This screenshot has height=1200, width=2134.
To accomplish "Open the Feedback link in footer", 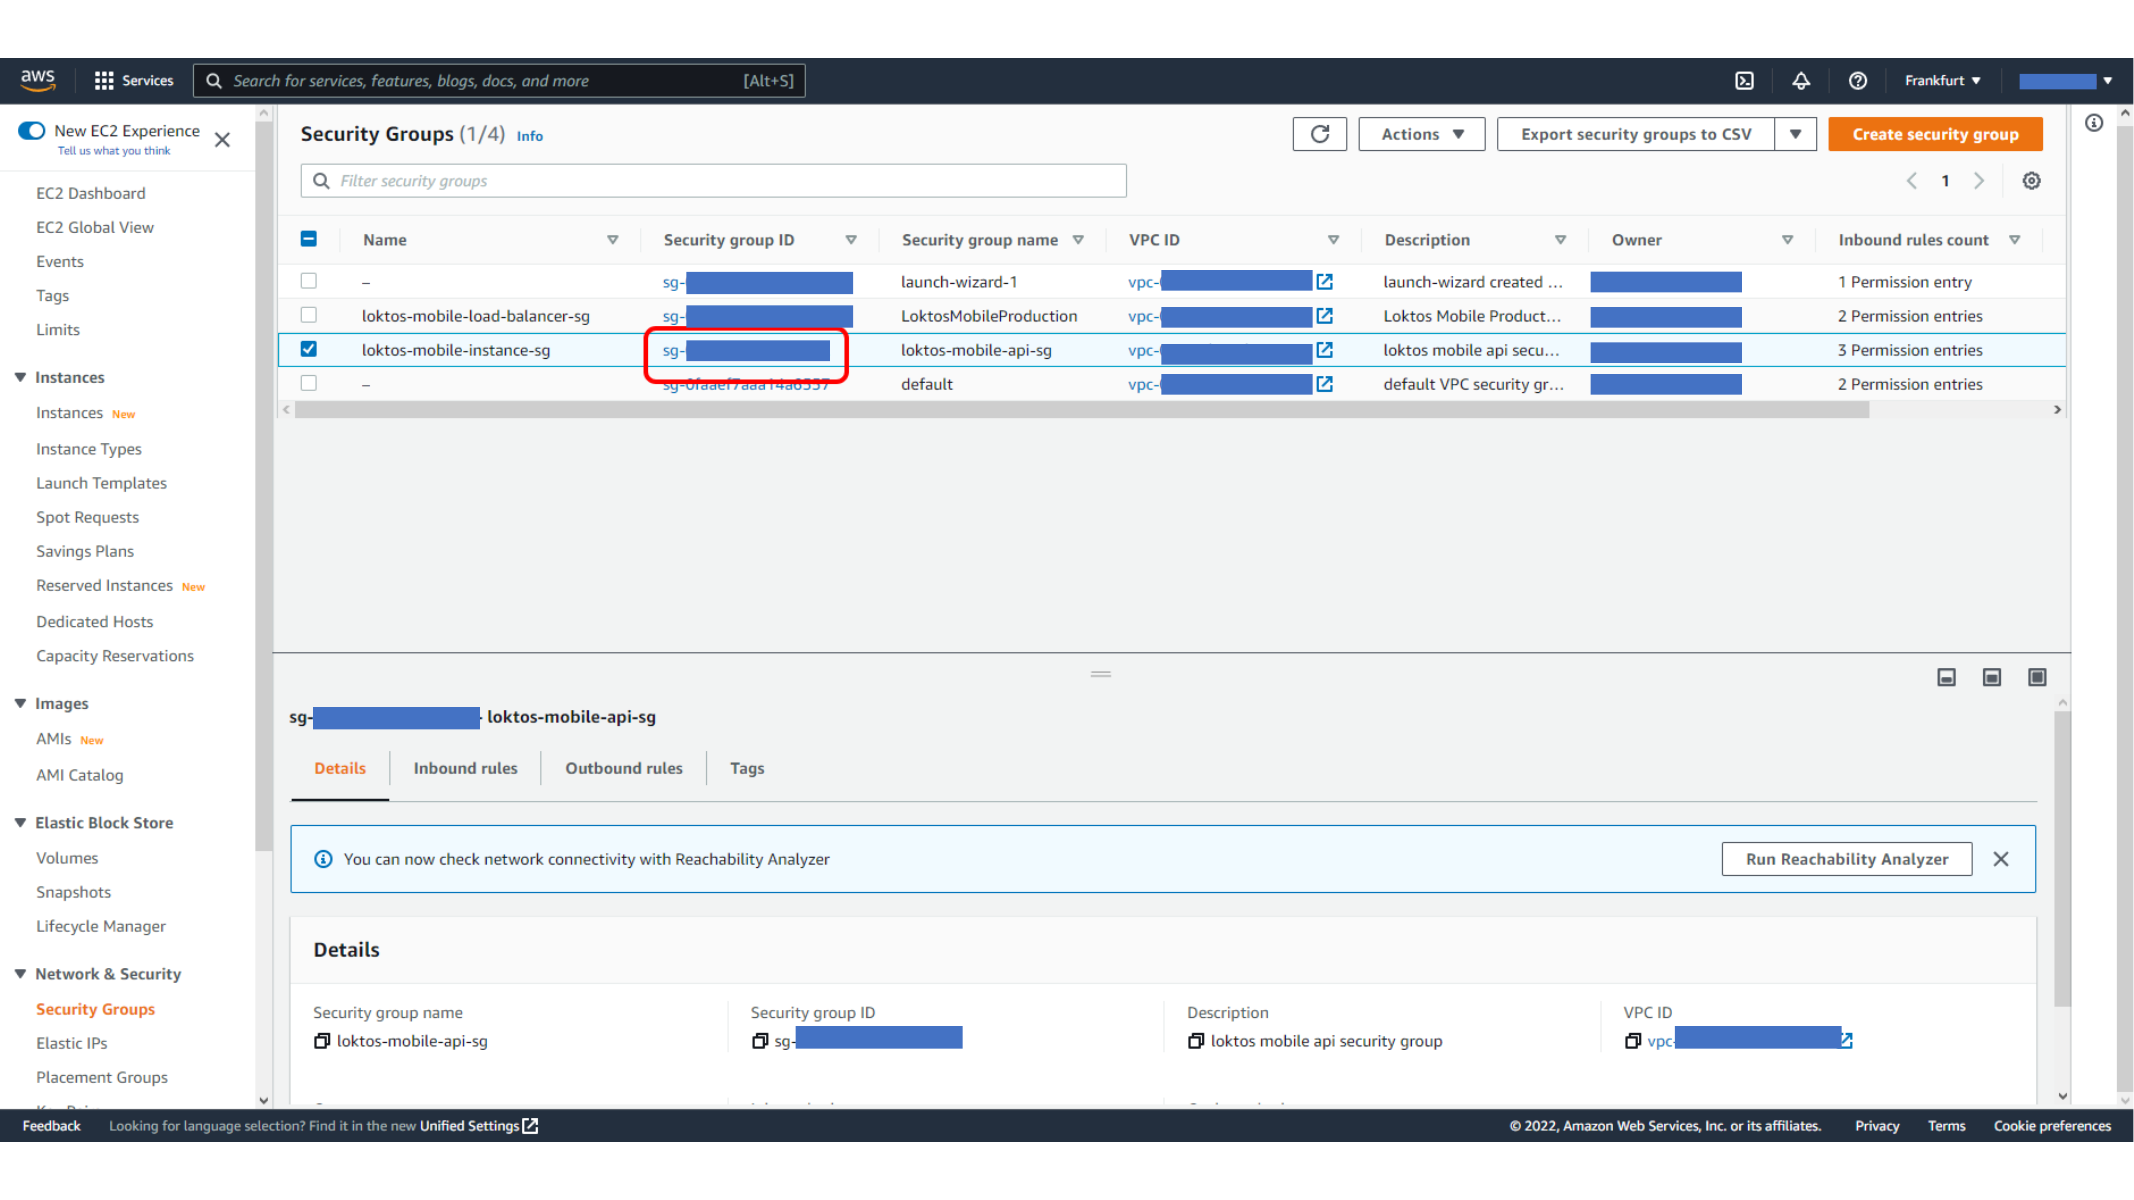I will (x=51, y=1126).
